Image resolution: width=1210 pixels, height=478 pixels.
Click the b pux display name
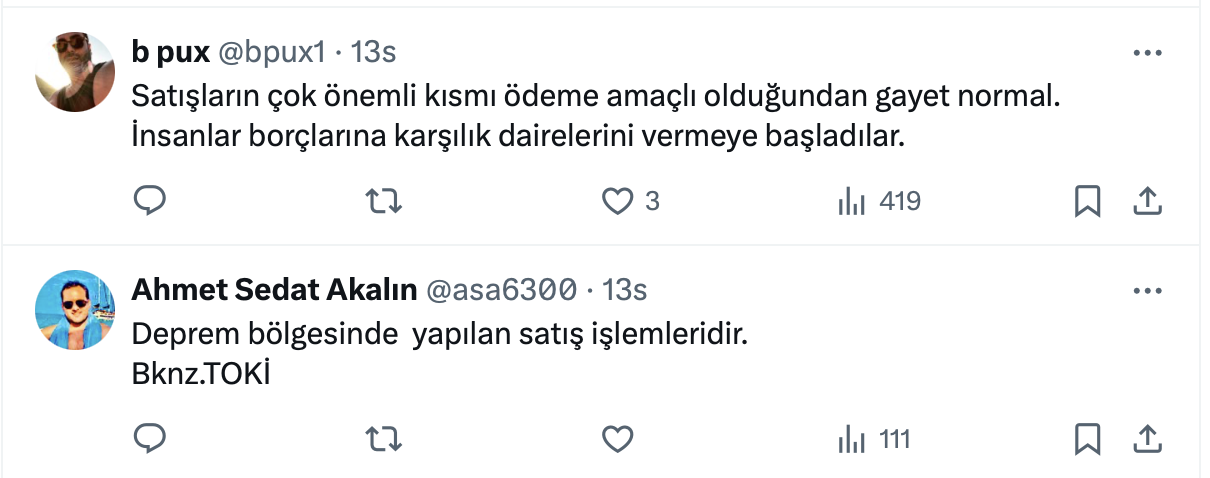[169, 52]
